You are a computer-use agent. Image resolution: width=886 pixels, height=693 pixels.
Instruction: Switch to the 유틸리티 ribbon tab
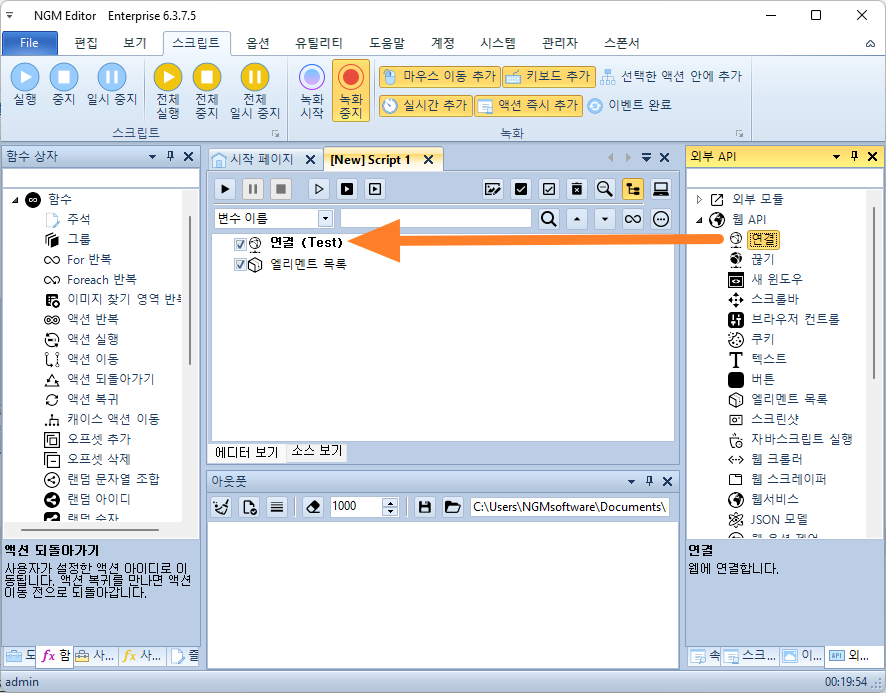pos(319,43)
